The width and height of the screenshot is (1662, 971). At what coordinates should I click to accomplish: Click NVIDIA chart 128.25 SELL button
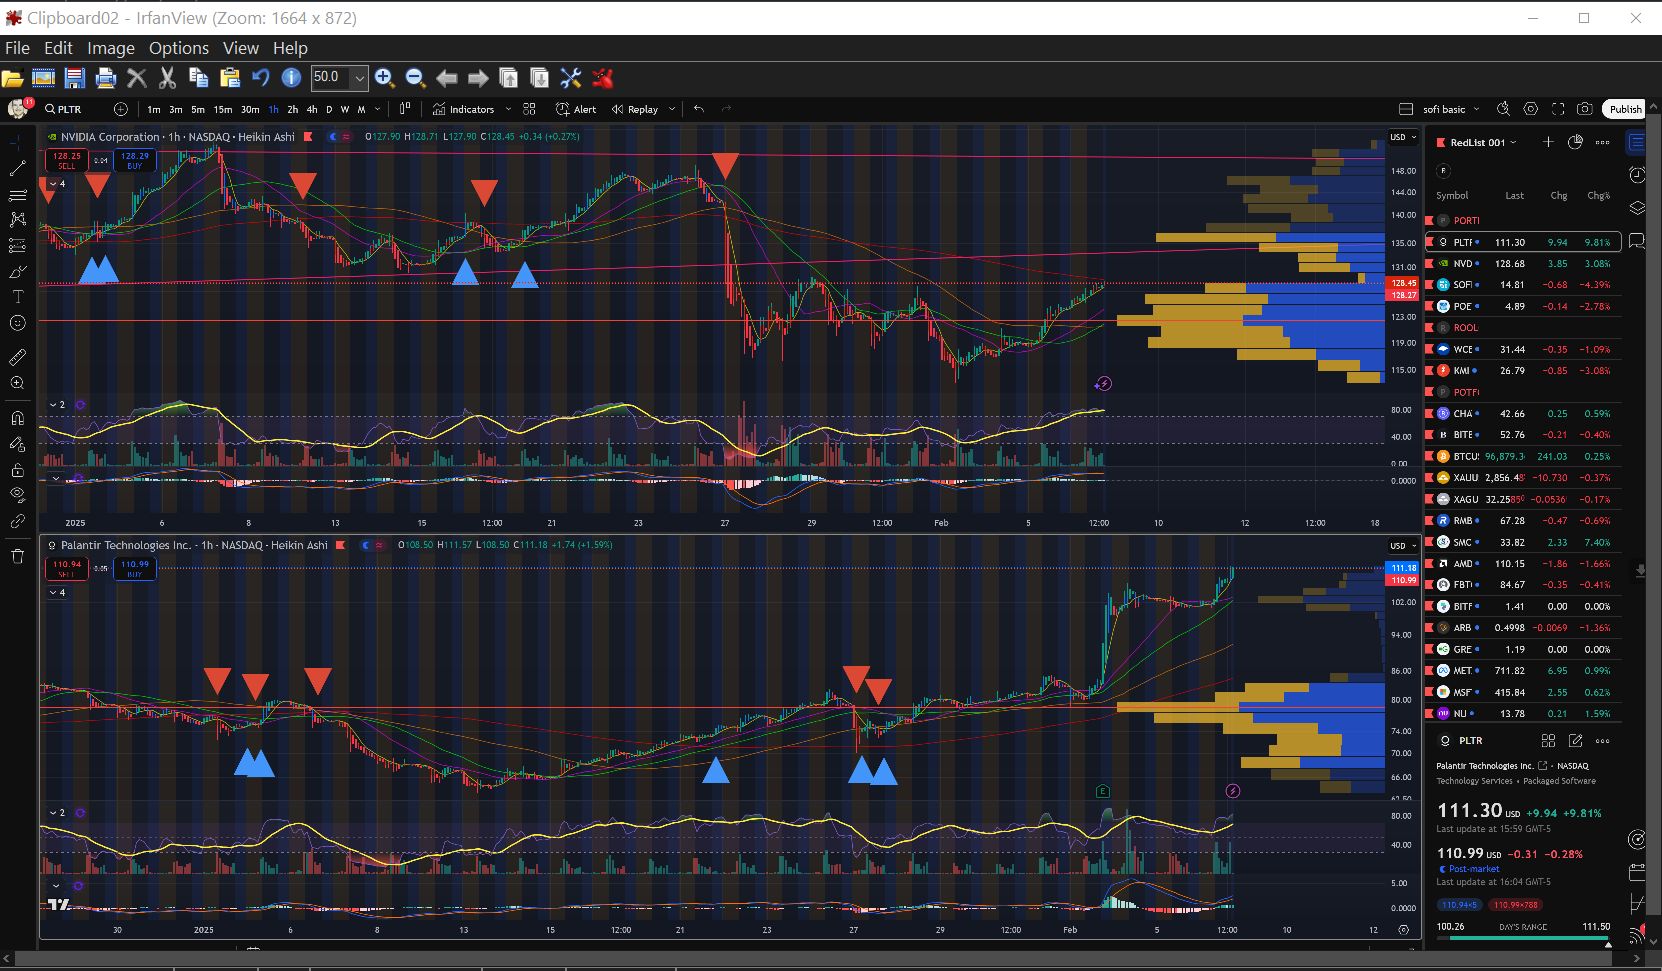[67, 160]
